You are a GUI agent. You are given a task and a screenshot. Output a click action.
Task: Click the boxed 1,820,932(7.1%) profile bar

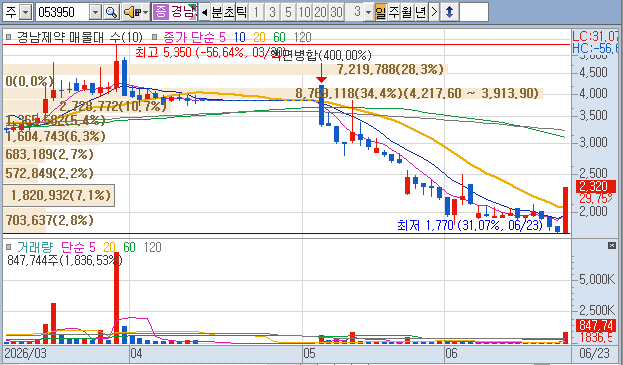click(59, 195)
